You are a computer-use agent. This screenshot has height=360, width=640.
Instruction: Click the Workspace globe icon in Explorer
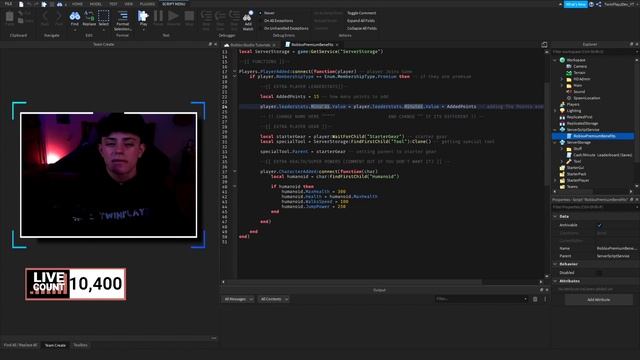[562, 60]
